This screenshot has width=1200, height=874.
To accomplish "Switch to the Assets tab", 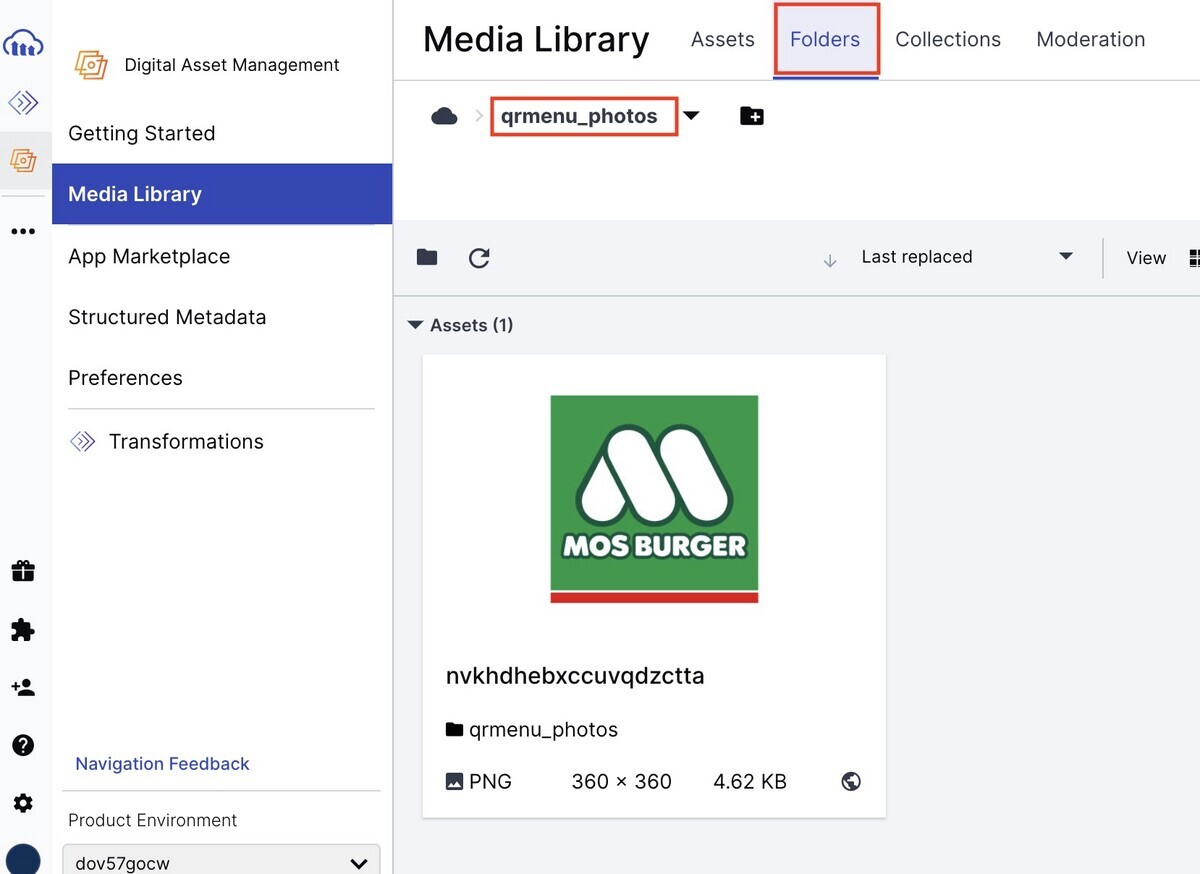I will [722, 39].
